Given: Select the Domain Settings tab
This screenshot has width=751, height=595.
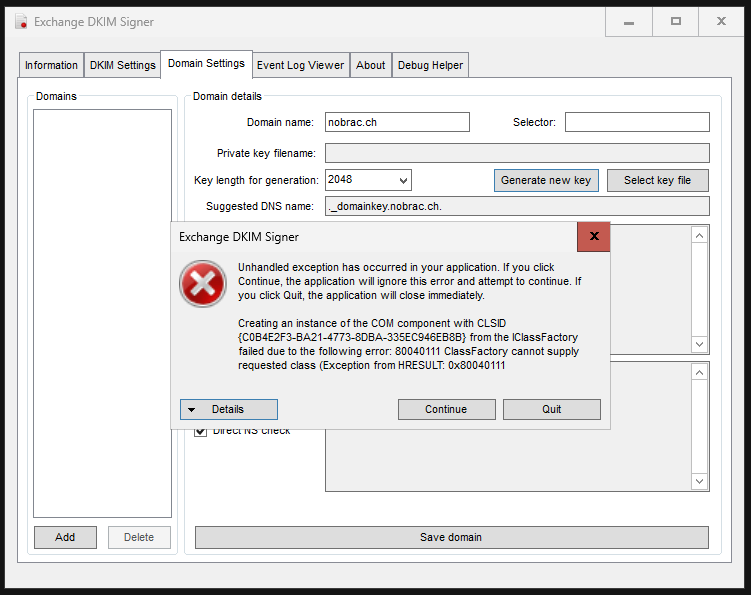Looking at the screenshot, I should [206, 64].
